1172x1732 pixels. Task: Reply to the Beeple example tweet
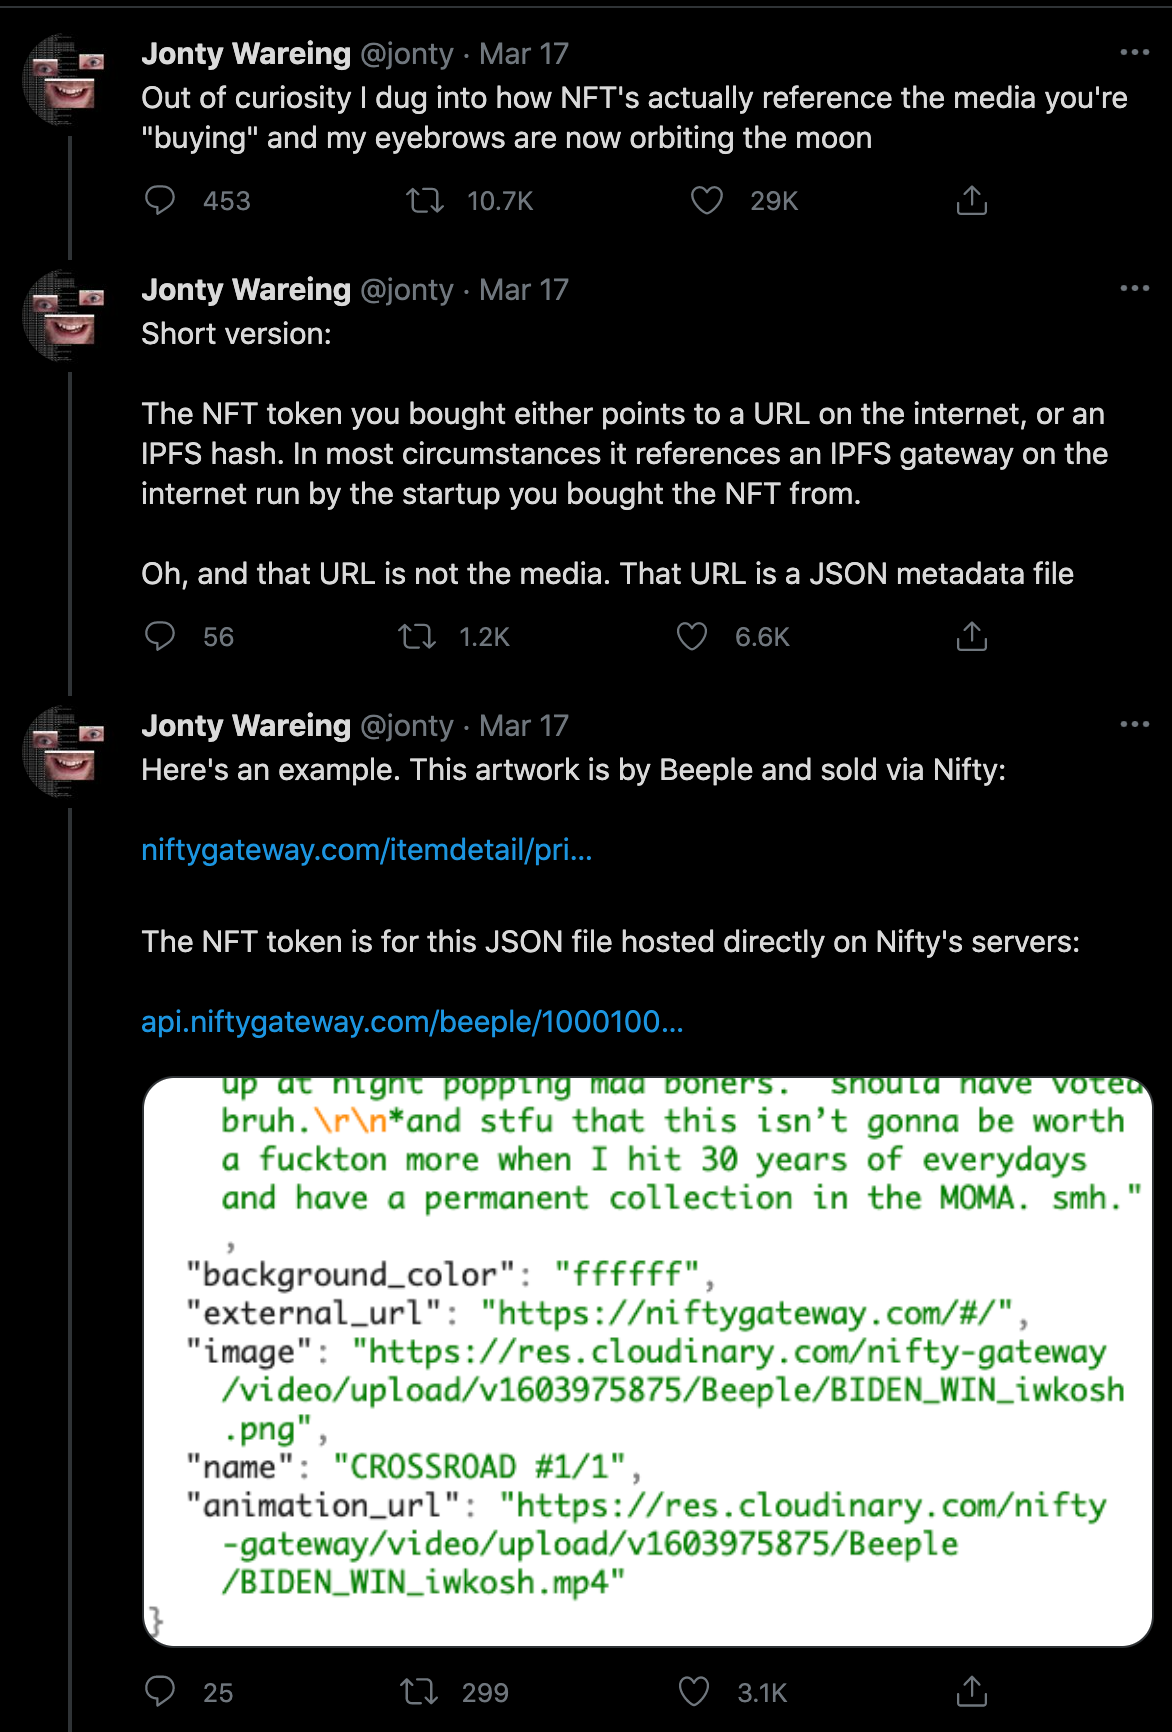[160, 1692]
